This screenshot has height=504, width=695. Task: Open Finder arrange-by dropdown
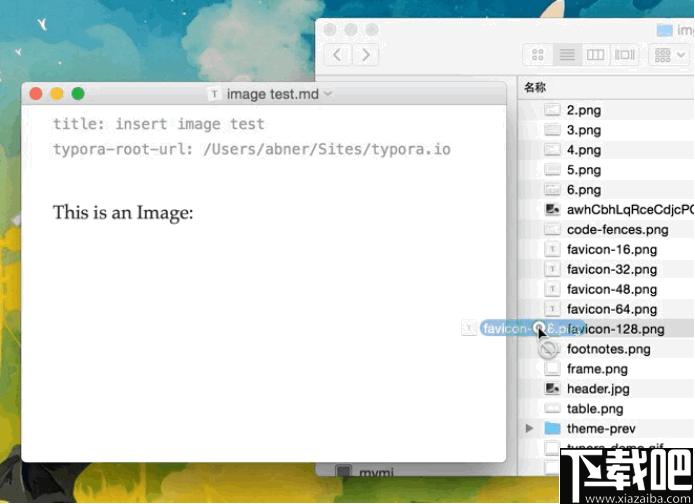click(x=669, y=55)
